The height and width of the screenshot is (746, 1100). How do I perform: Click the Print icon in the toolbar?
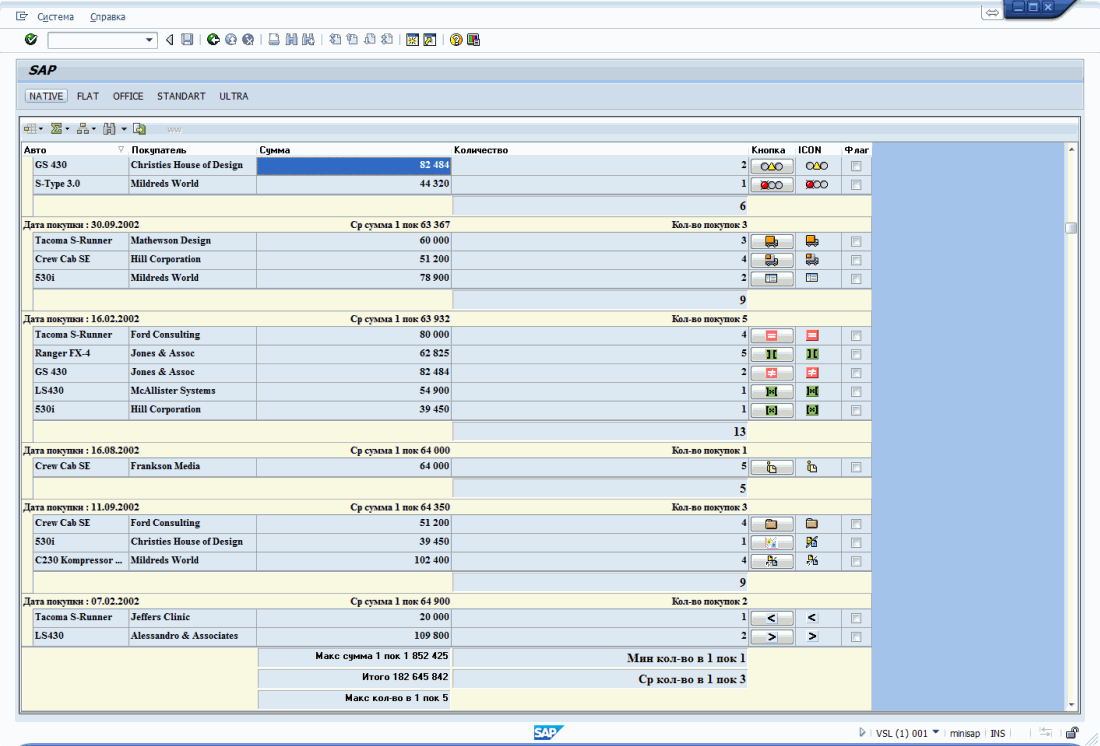274,39
